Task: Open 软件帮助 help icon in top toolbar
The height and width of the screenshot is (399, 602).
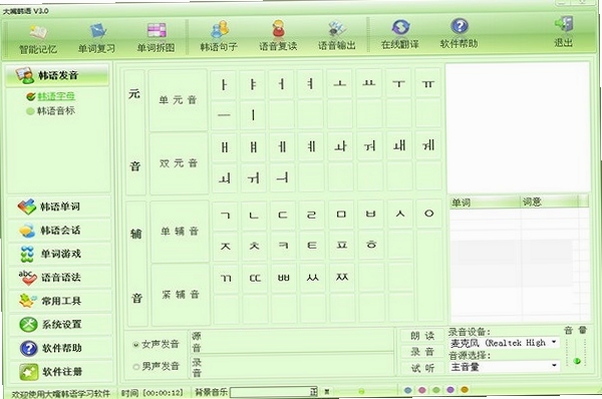Action: click(x=459, y=34)
